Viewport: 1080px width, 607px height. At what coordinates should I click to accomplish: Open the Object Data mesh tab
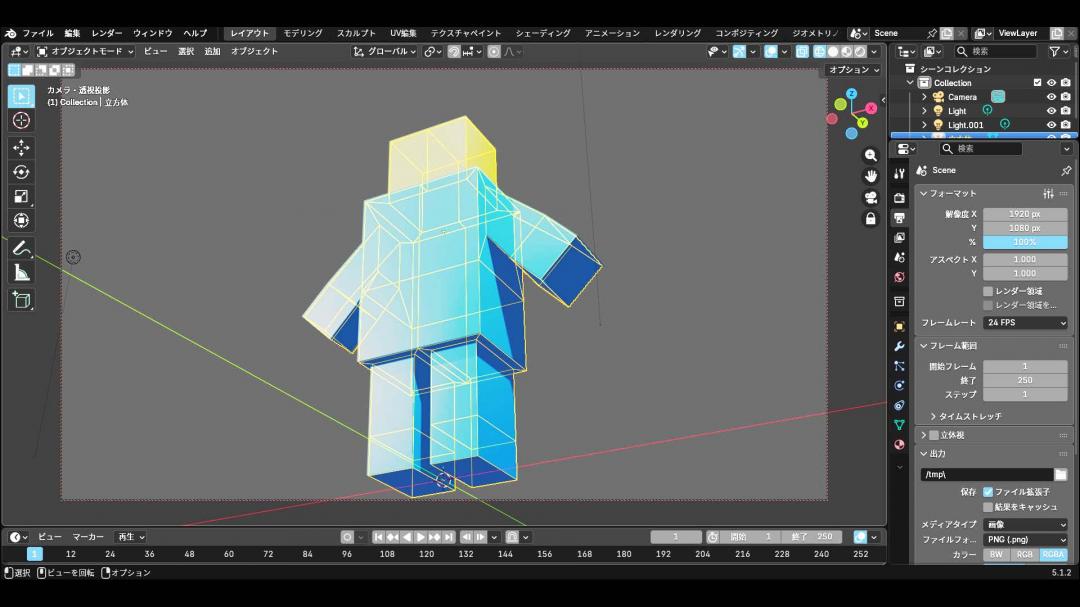[899, 424]
